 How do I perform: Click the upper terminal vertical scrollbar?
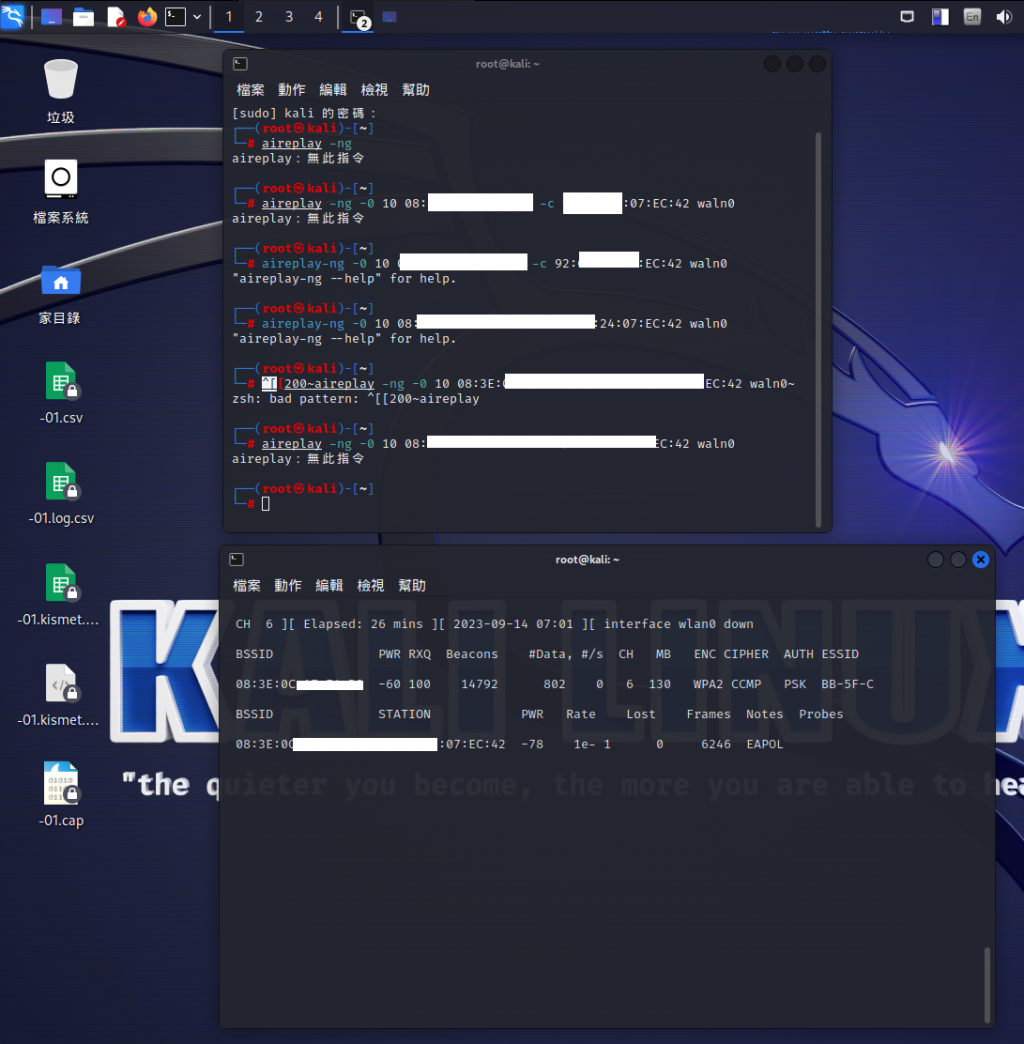pos(818,330)
